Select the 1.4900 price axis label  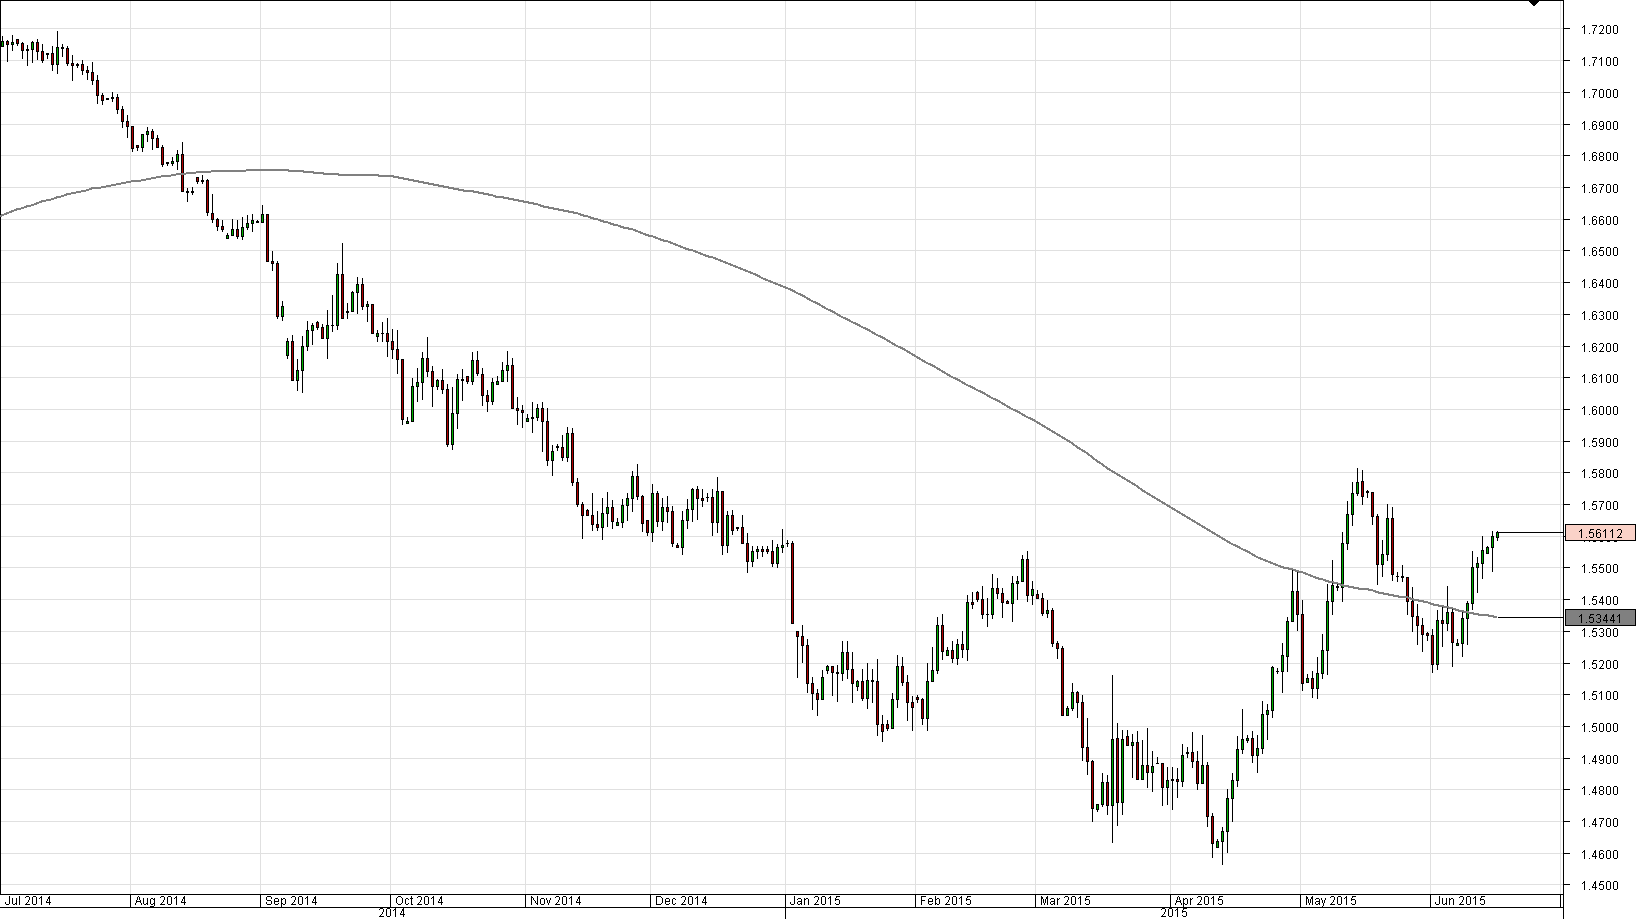(x=1599, y=760)
